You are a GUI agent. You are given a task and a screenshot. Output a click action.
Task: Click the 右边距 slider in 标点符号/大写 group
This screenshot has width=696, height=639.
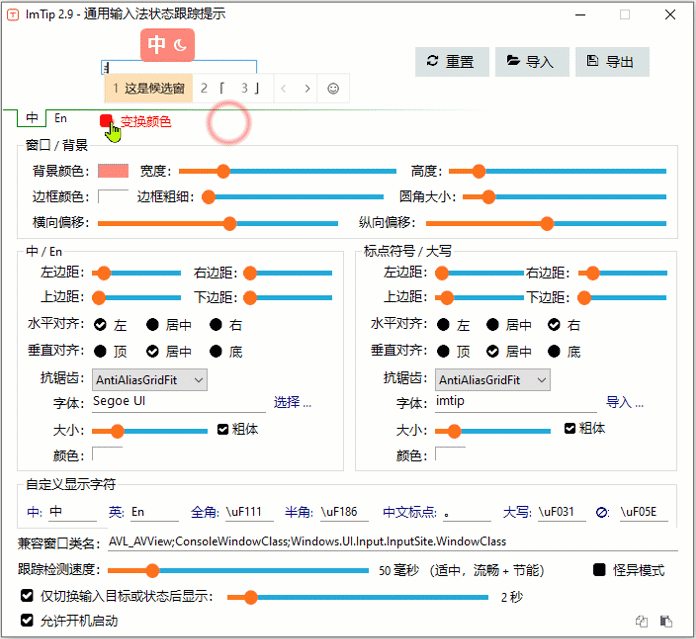[622, 273]
